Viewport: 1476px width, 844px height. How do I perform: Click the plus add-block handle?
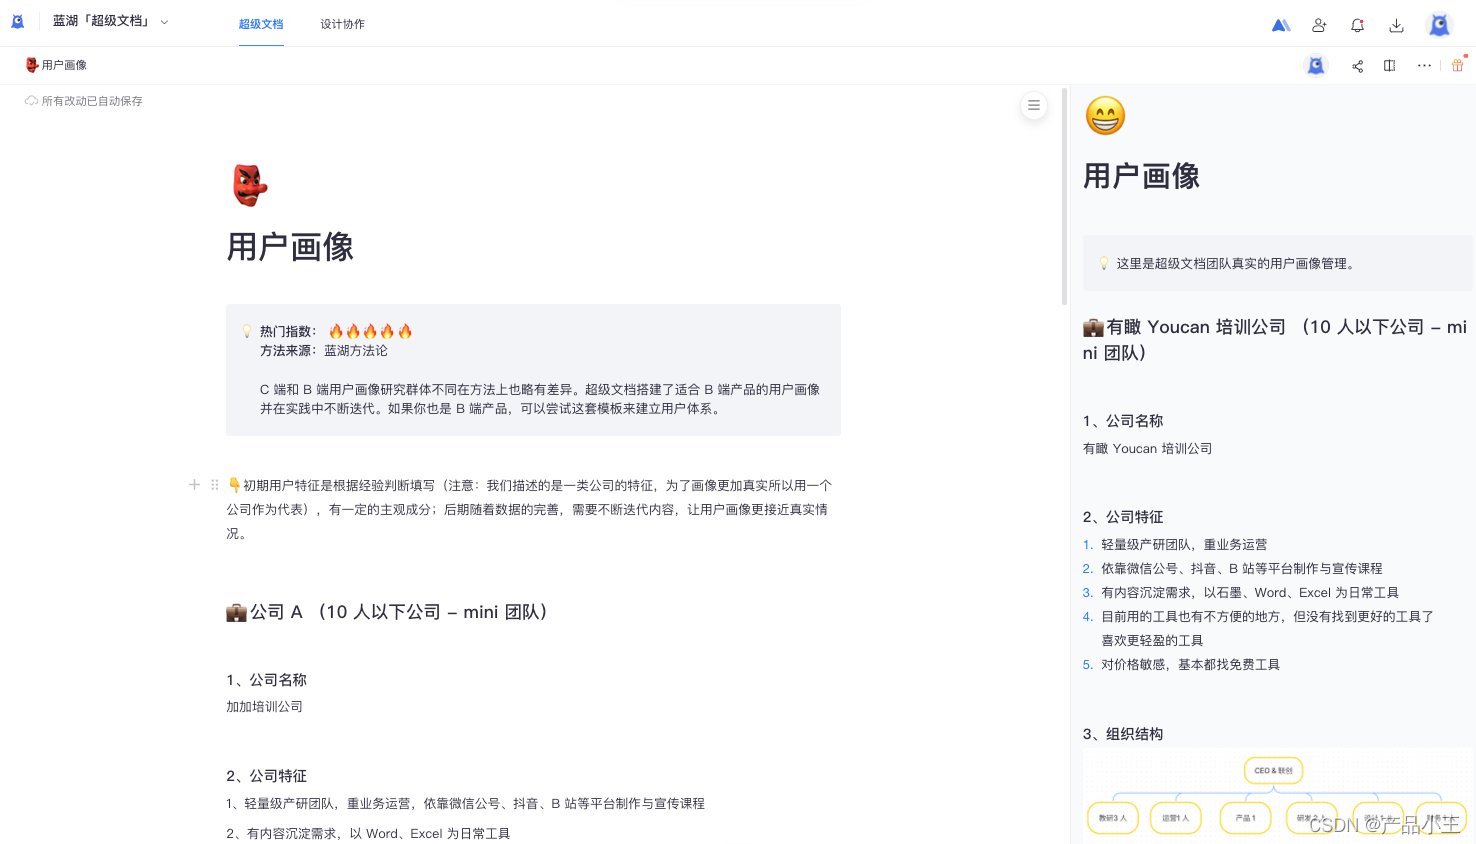(194, 485)
